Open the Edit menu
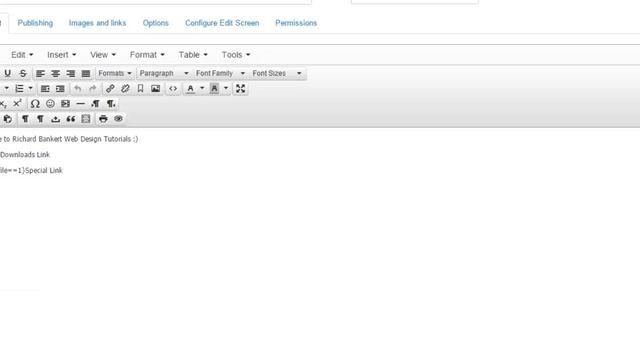The image size is (640, 360). point(22,55)
